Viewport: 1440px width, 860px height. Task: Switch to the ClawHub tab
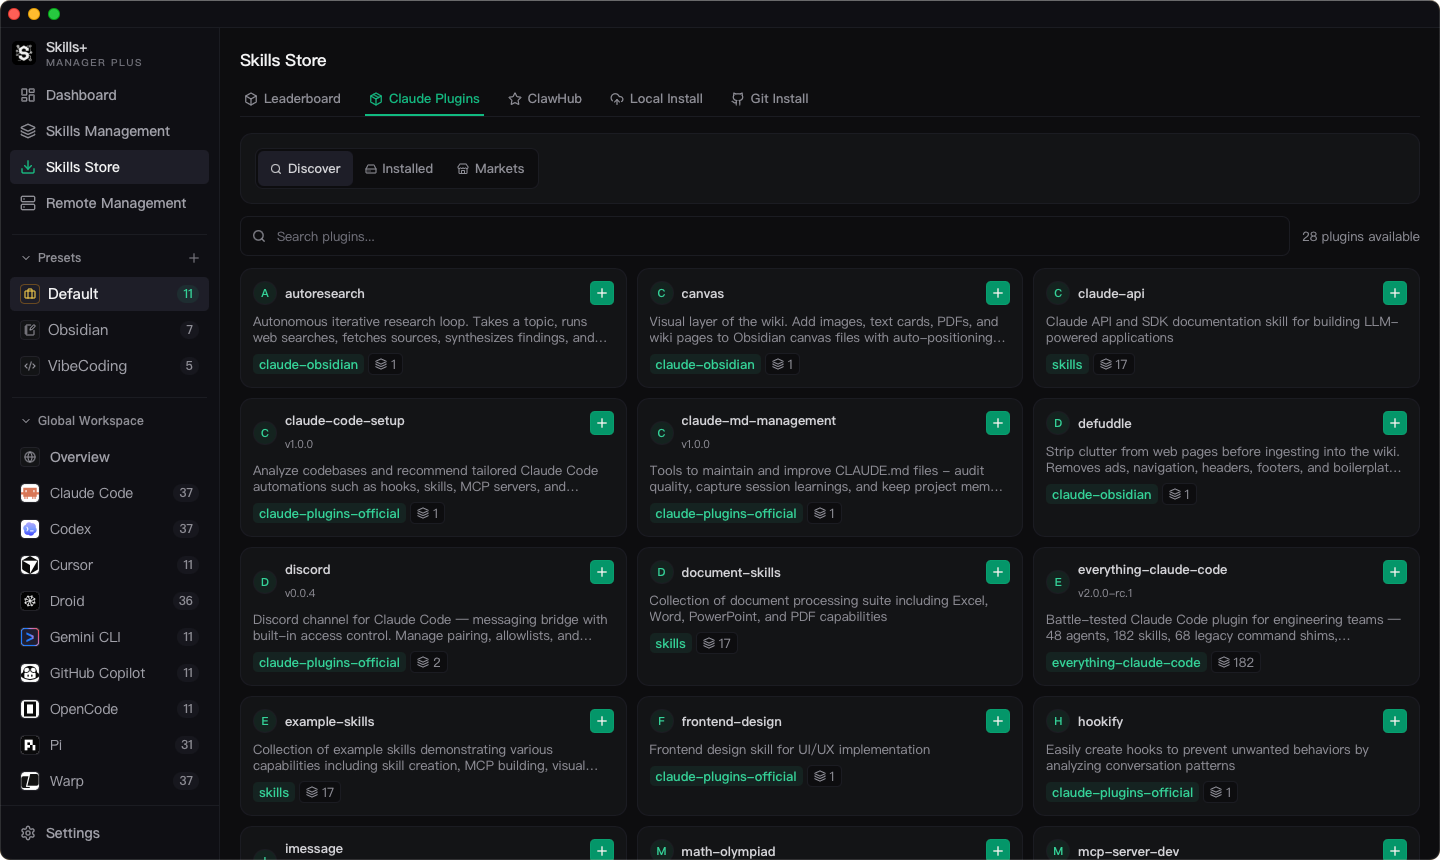click(x=545, y=99)
